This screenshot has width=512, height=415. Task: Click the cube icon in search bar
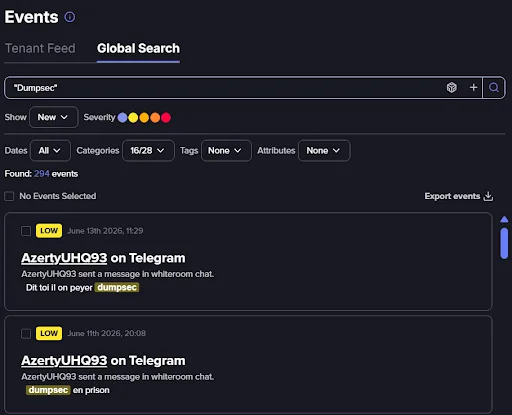click(x=452, y=88)
